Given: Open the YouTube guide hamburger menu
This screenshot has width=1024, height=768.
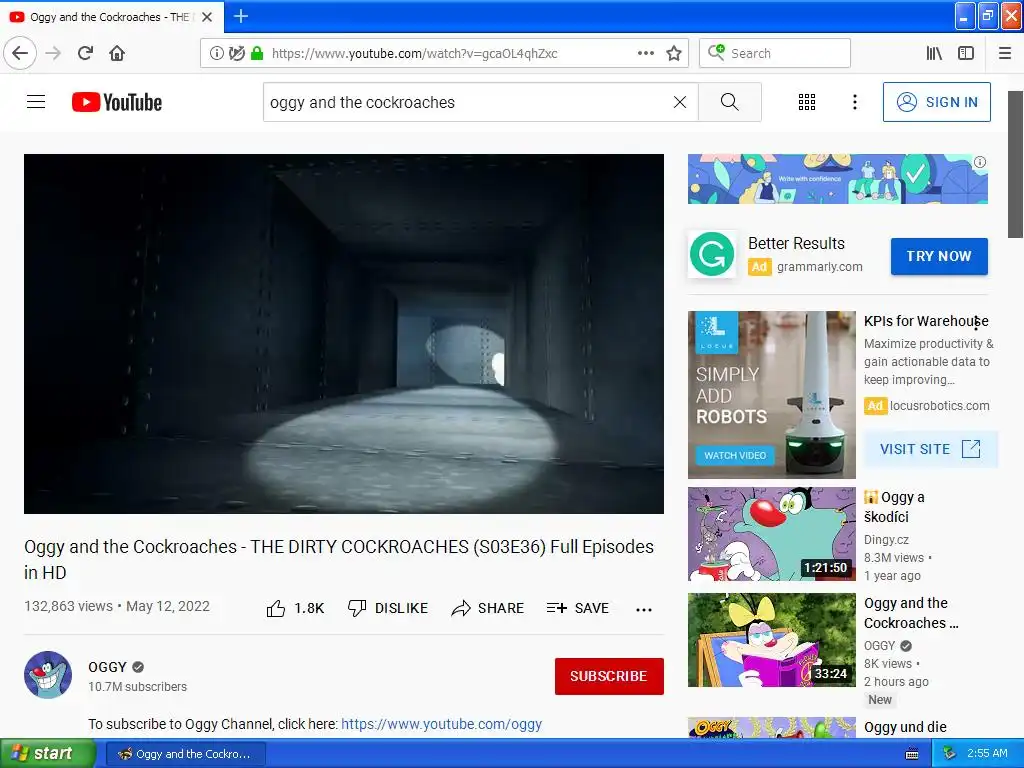Looking at the screenshot, I should tap(36, 102).
